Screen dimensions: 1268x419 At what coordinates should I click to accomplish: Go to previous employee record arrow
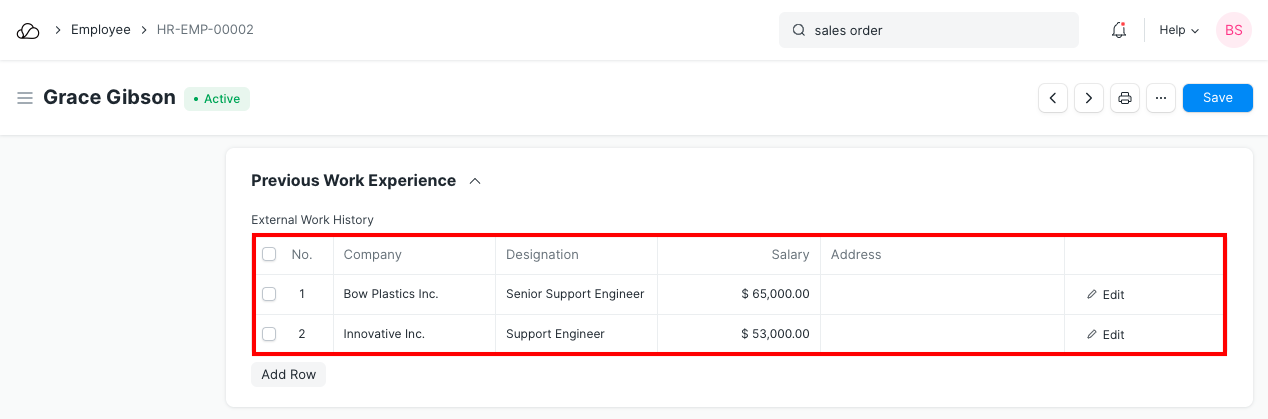point(1053,98)
